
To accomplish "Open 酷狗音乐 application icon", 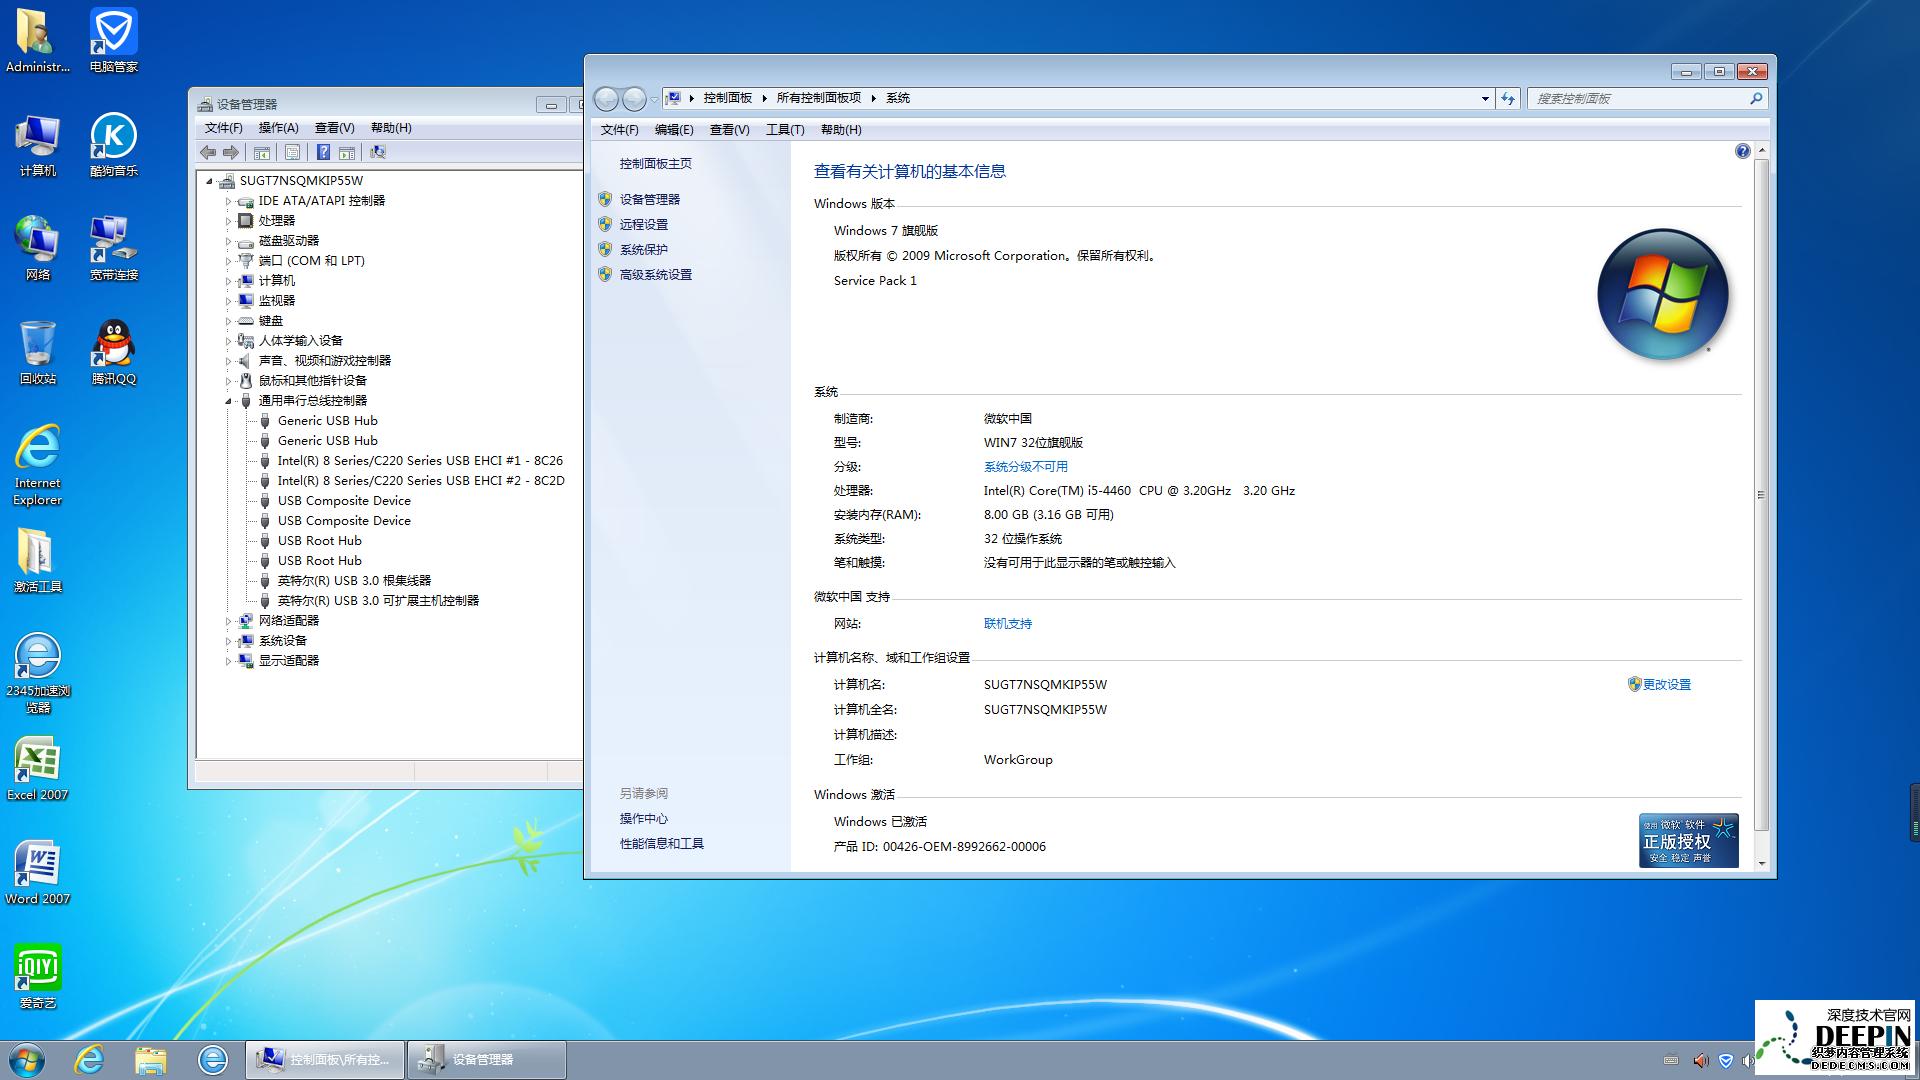I will click(x=111, y=144).
